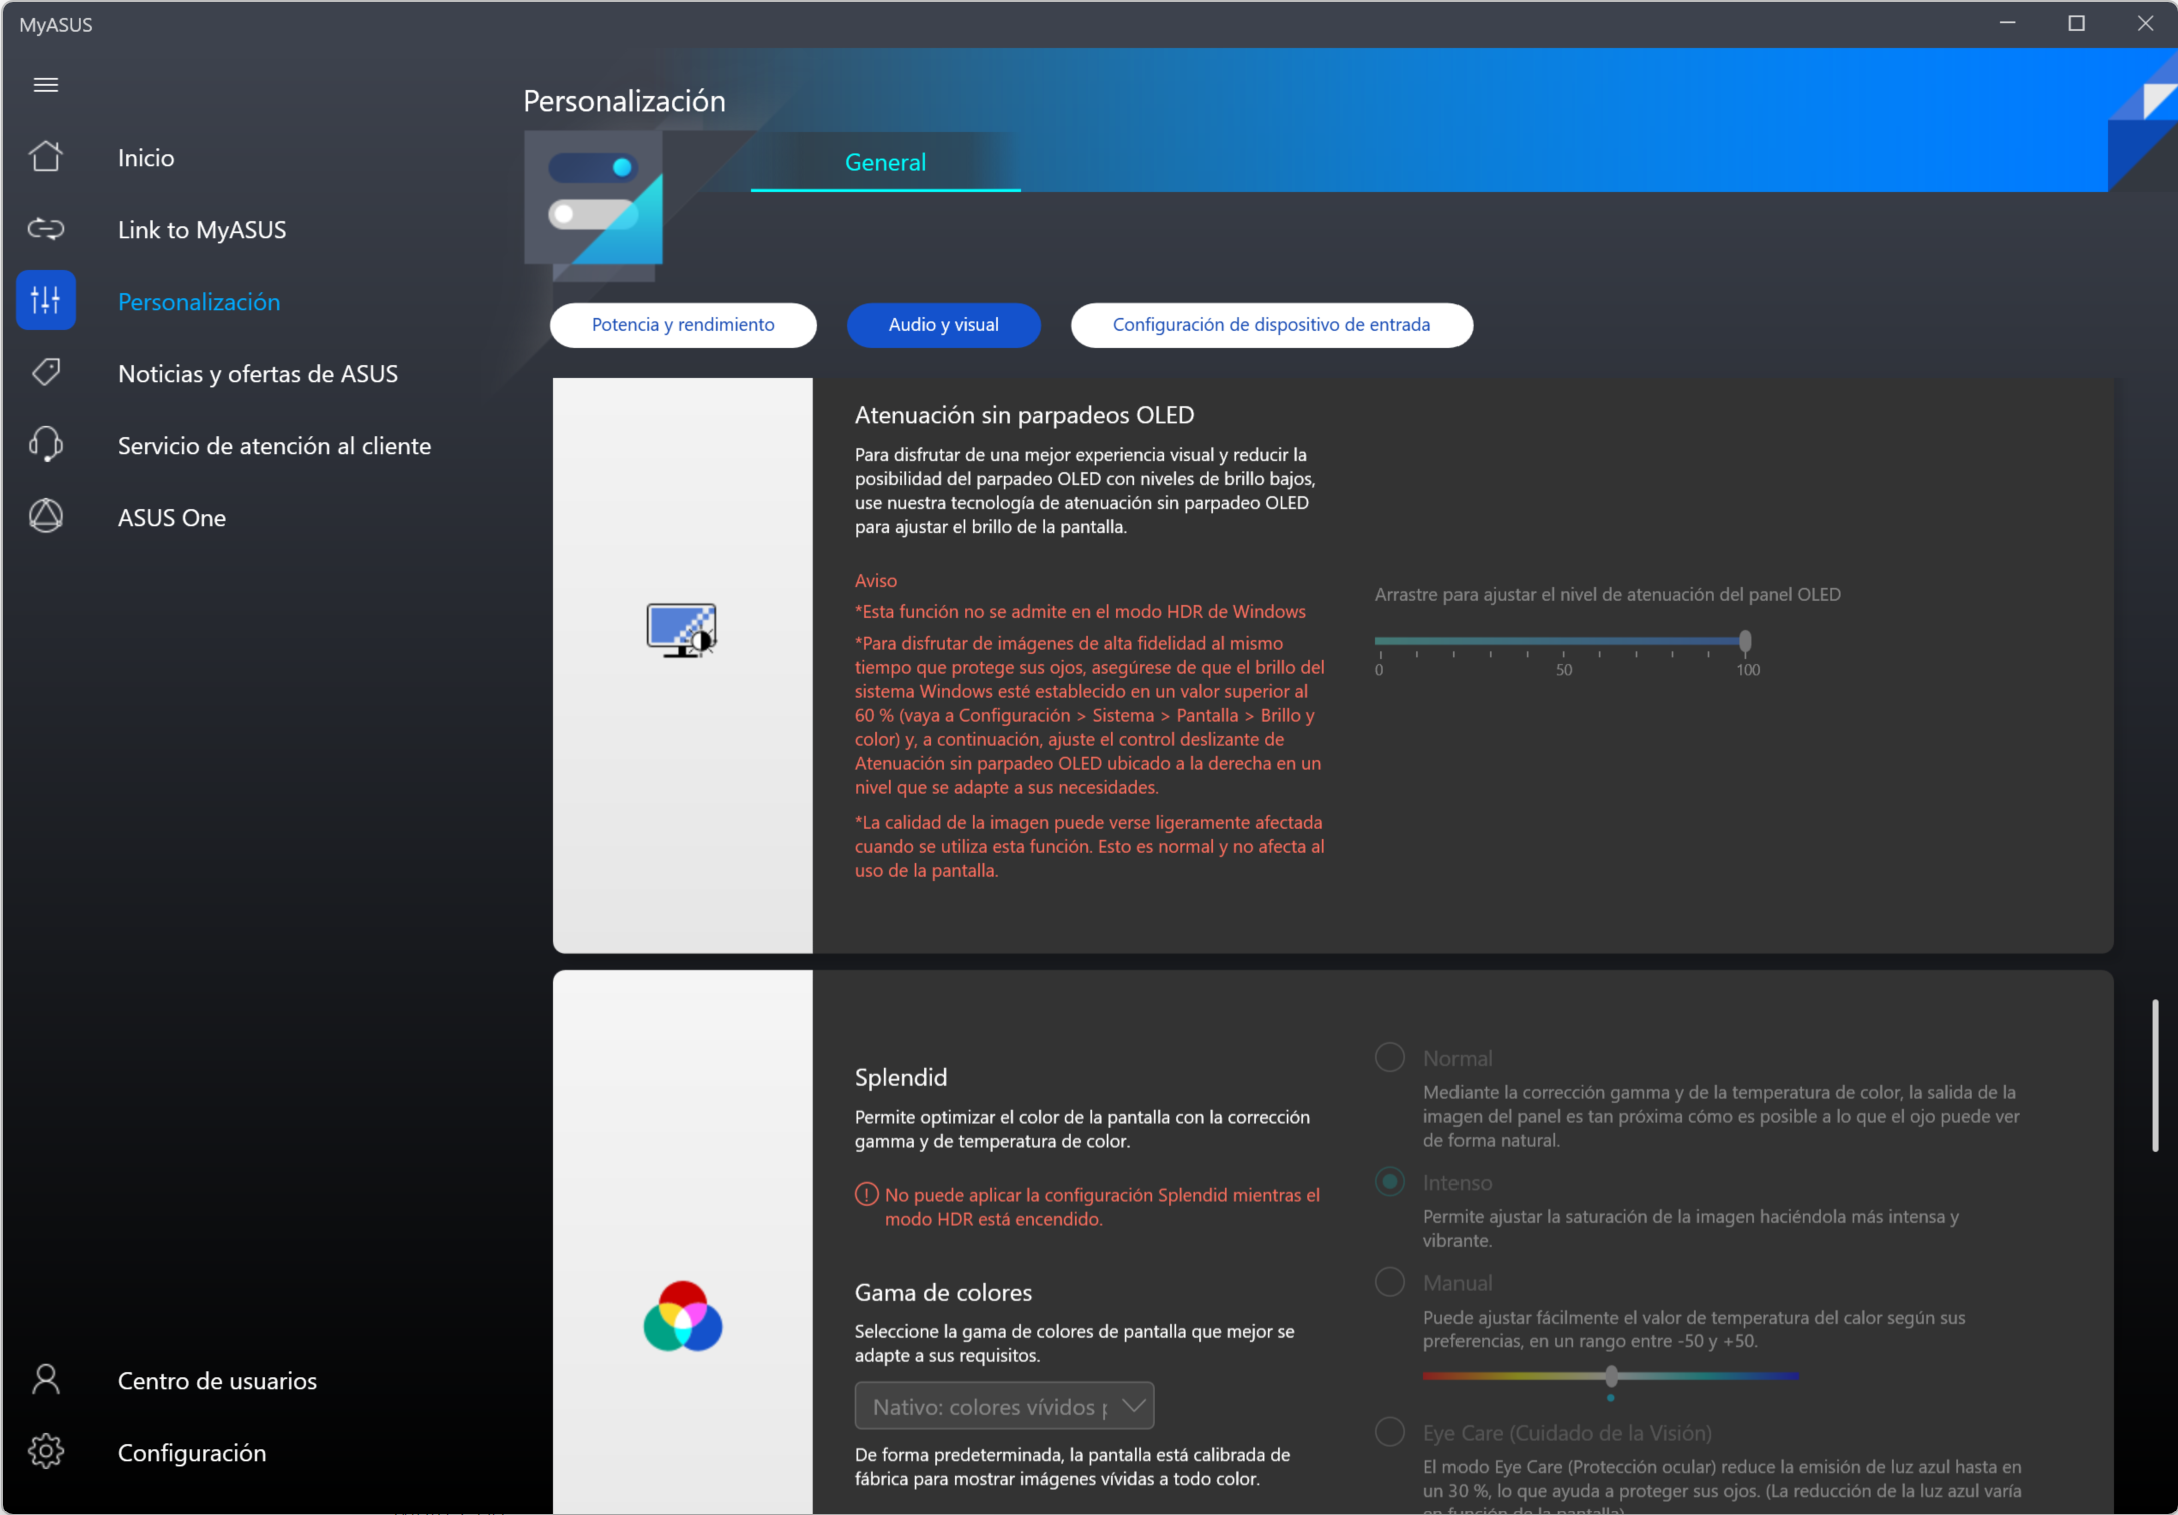Screen dimensions: 2178x1515
Task: Select the Intenso radio option
Action: coord(1390,1182)
